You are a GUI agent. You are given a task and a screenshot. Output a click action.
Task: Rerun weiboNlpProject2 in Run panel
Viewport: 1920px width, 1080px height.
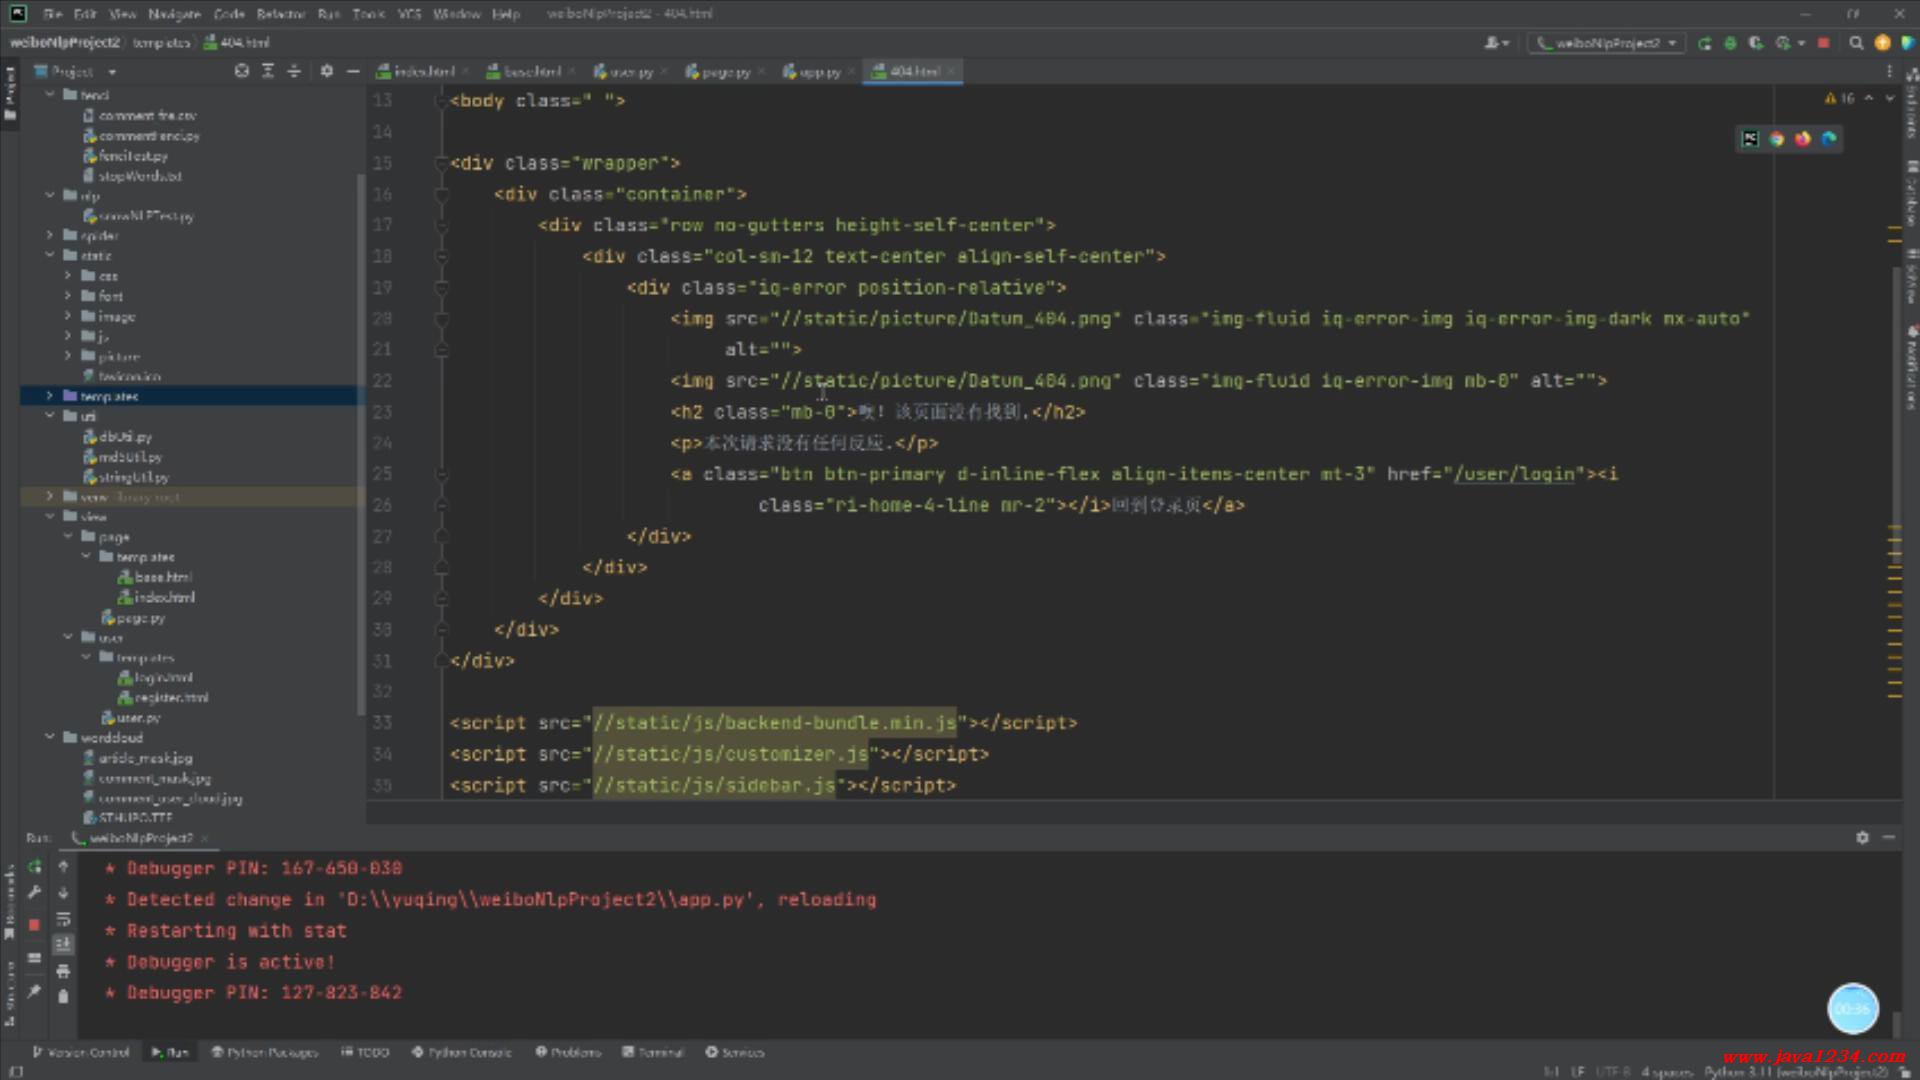click(x=35, y=867)
